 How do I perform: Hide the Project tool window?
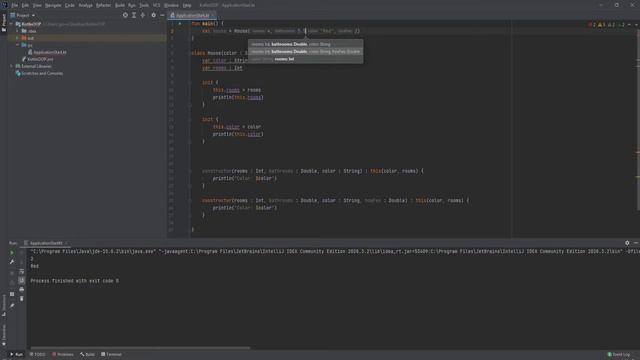(162, 15)
